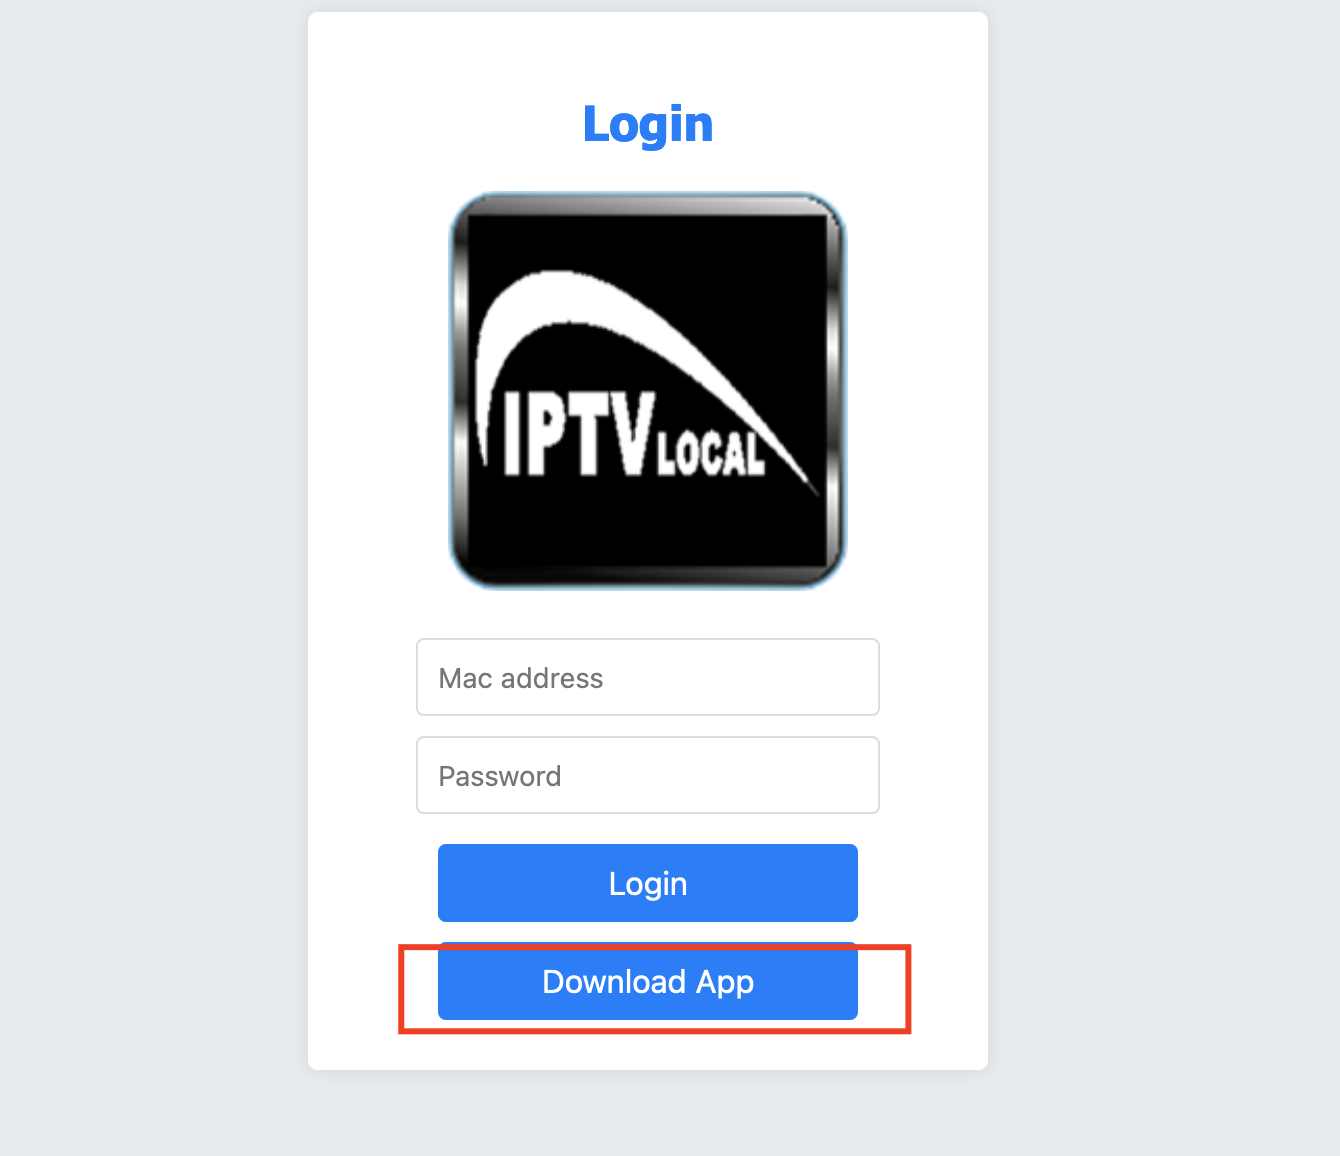Get the app via Download App
This screenshot has height=1156, width=1340.
pos(648,981)
